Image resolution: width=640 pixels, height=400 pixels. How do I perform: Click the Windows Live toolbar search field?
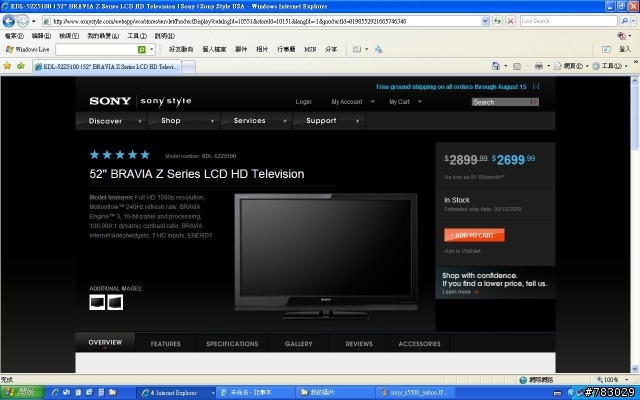[x=96, y=49]
